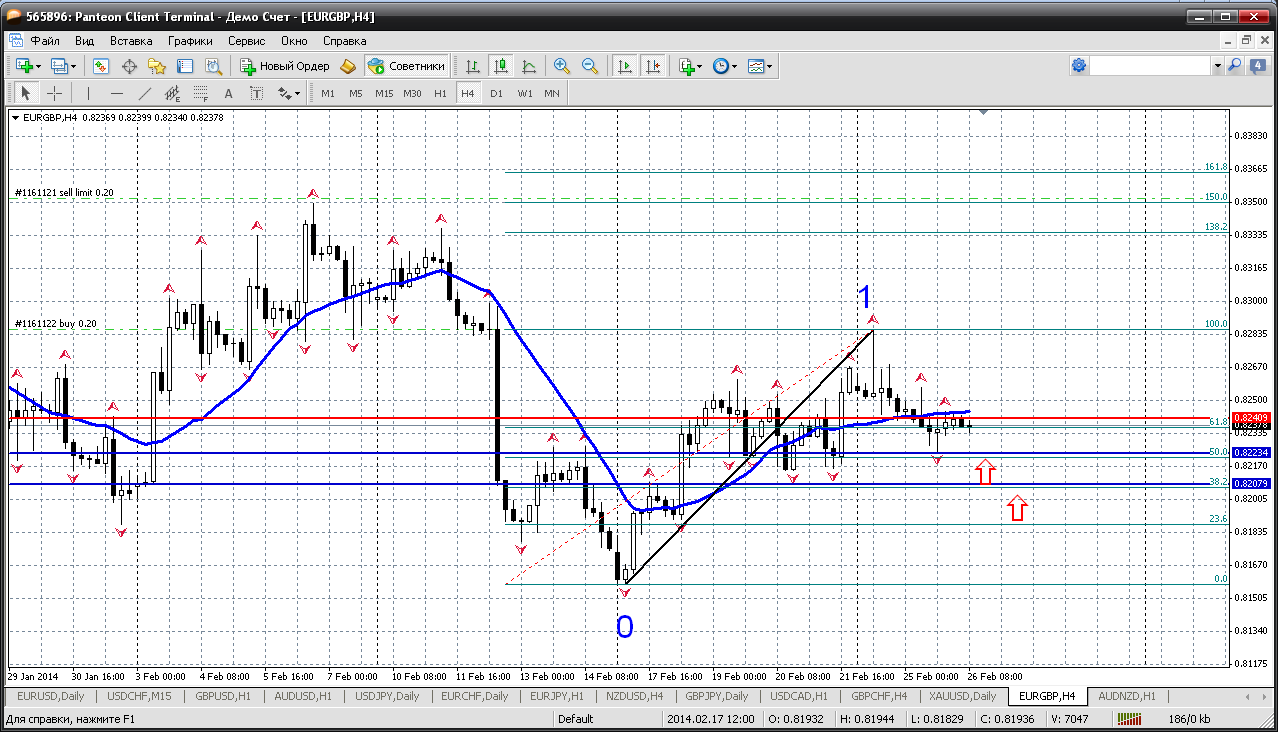
Task: Open the community gear icon
Action: [1079, 65]
